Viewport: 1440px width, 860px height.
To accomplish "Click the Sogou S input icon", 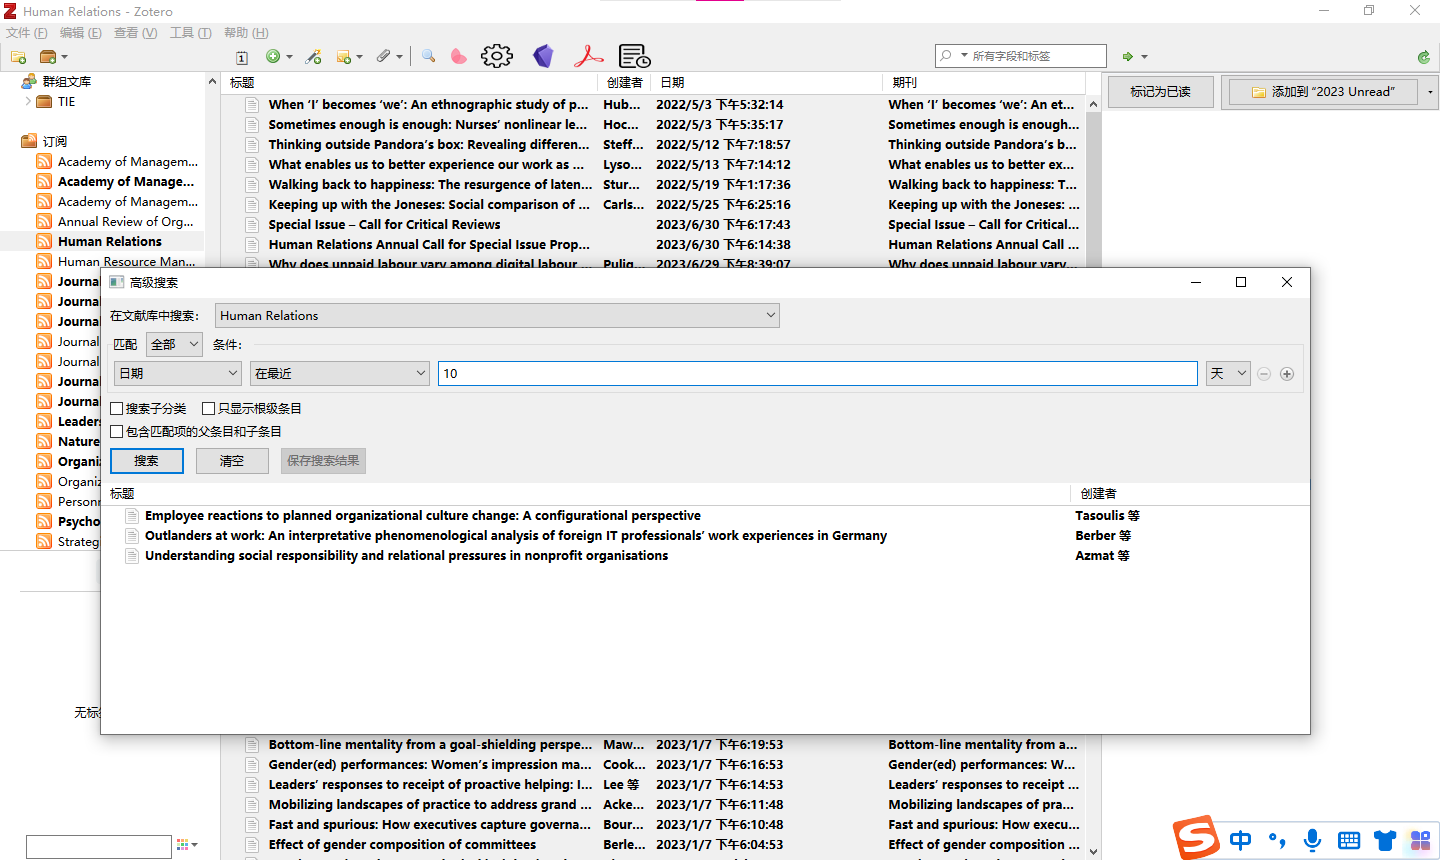I will [x=1196, y=838].
